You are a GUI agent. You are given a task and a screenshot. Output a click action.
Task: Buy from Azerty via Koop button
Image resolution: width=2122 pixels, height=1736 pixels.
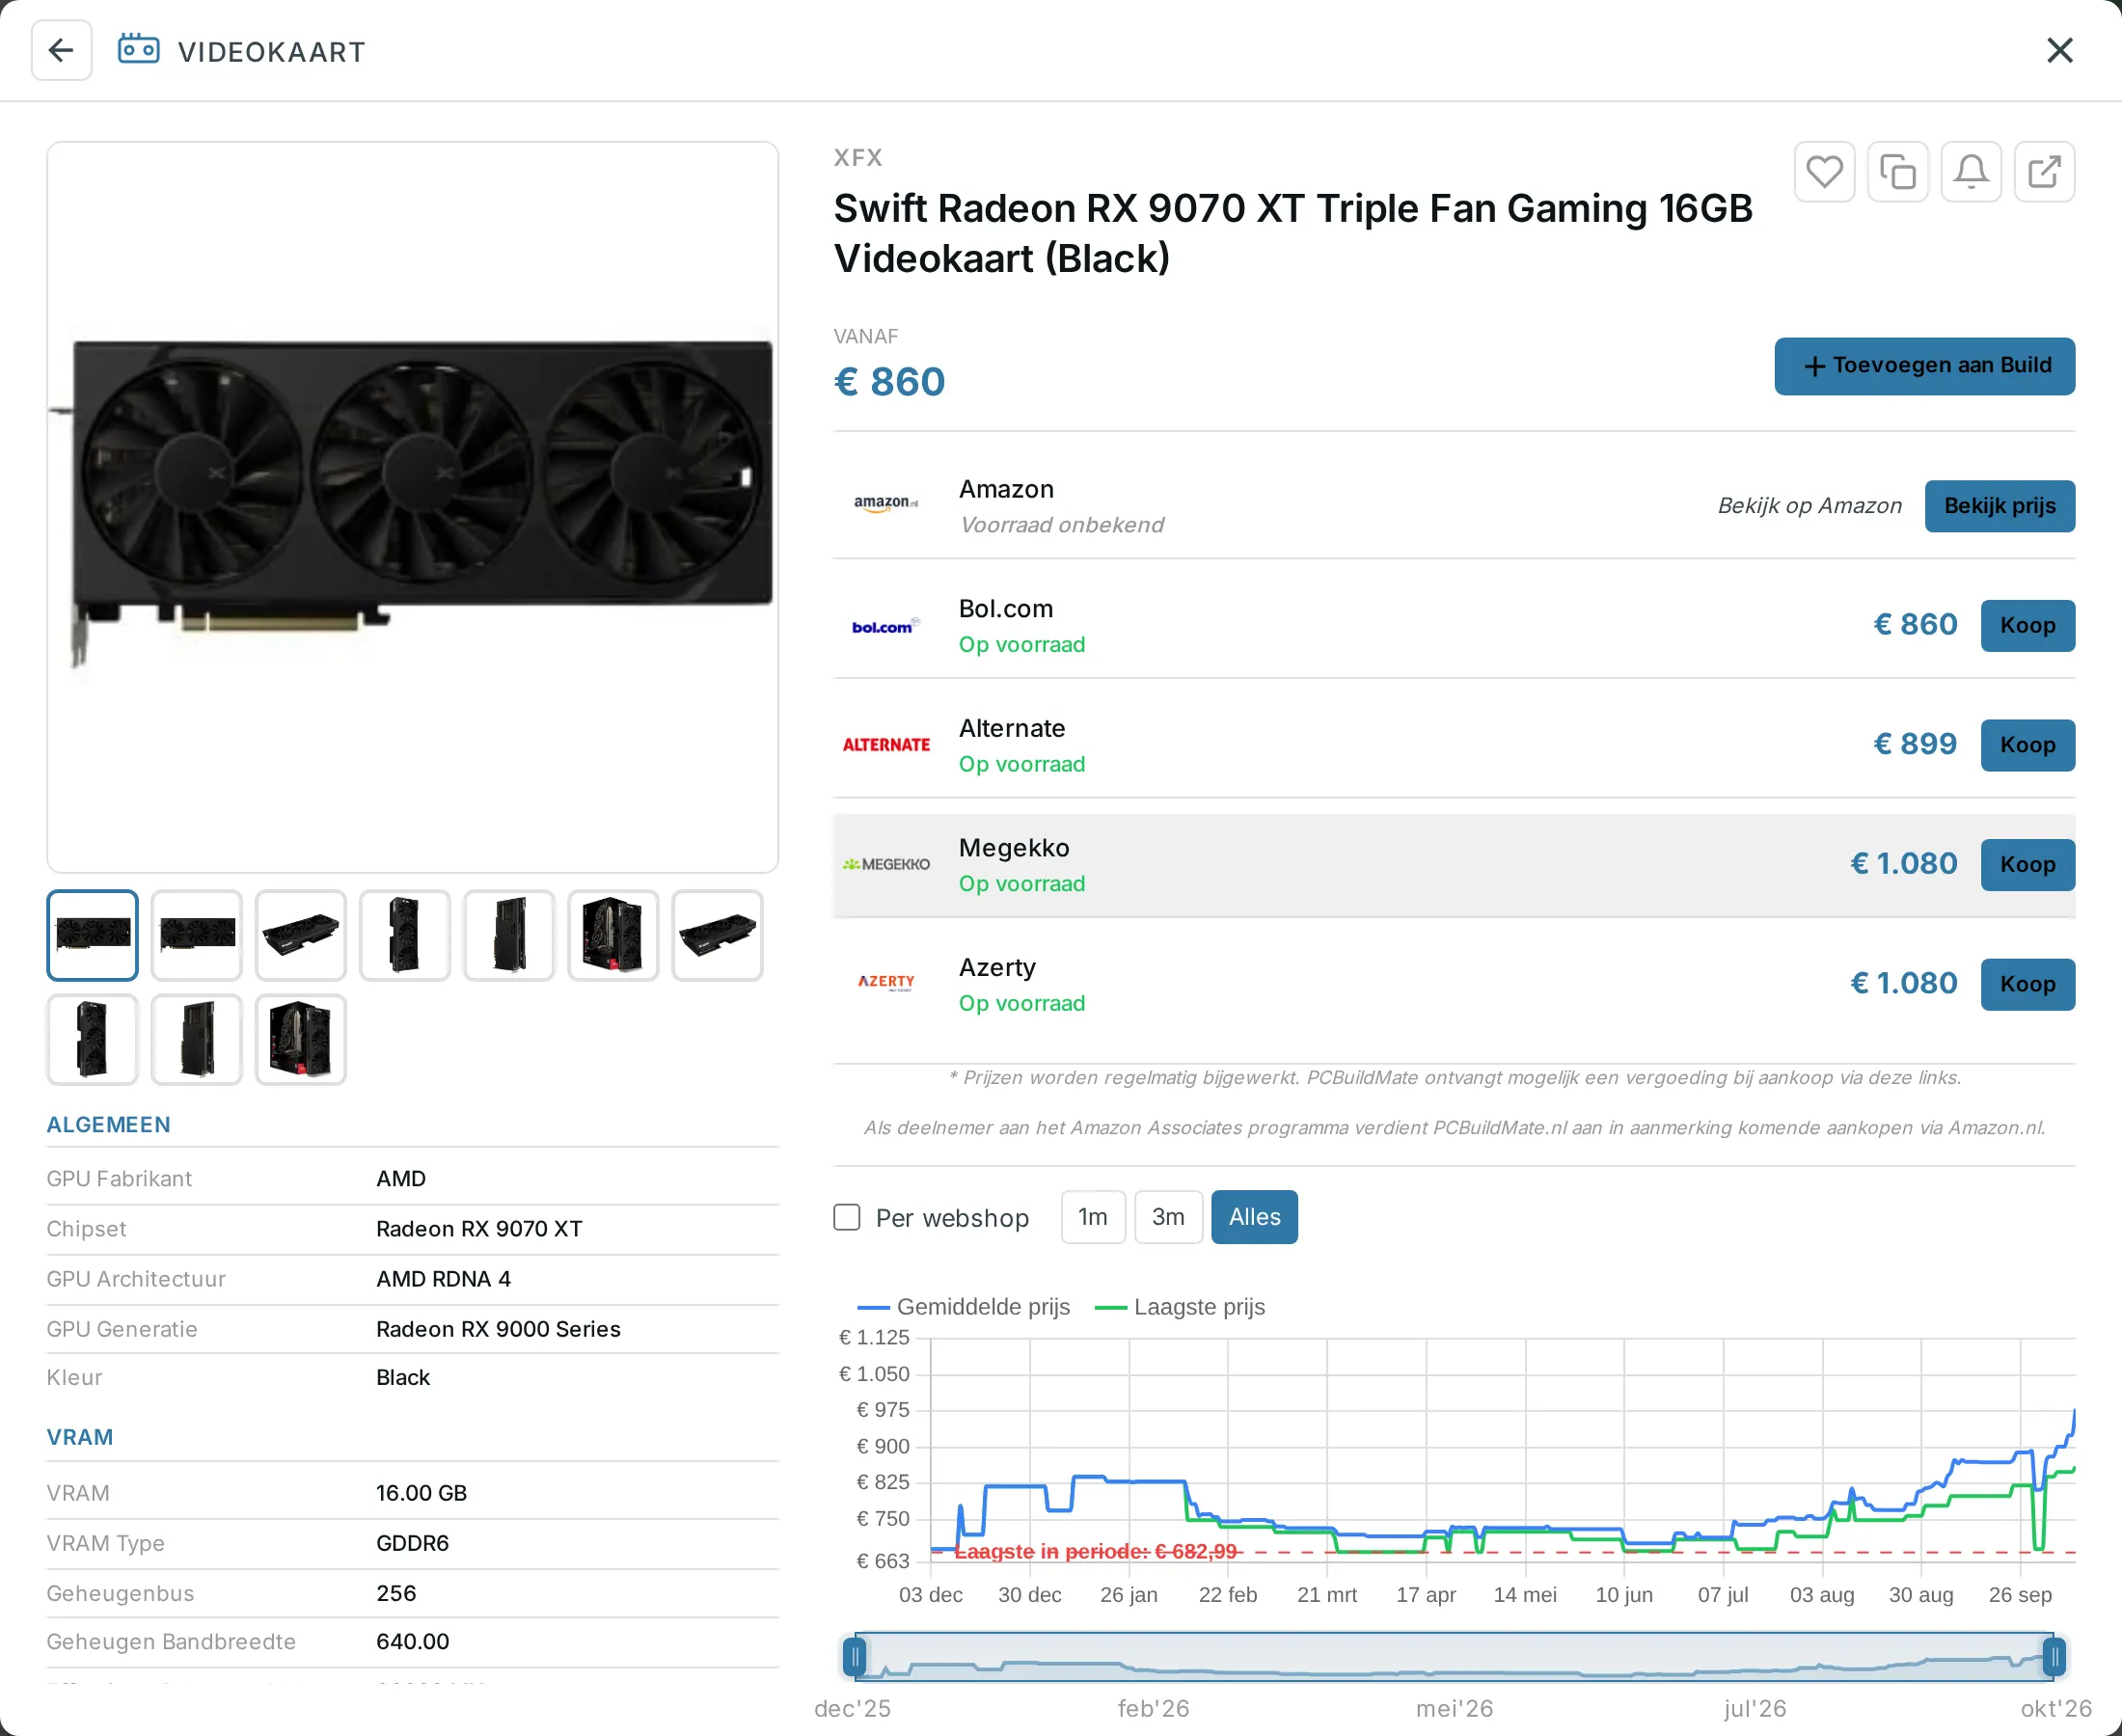(2027, 984)
